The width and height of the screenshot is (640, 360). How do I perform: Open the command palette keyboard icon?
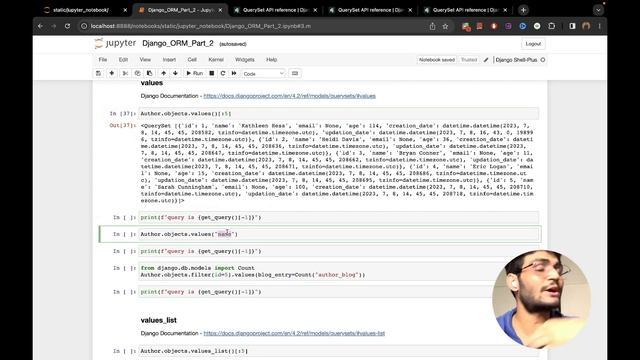295,73
